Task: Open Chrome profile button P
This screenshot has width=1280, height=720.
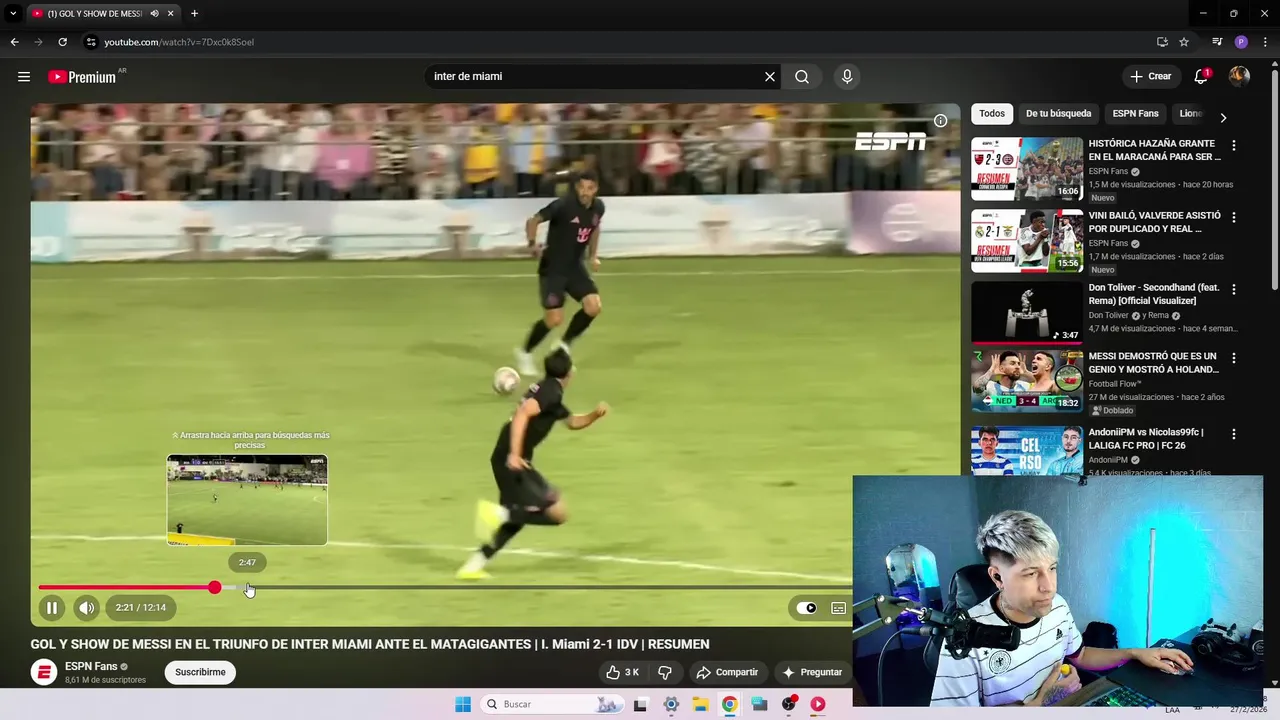Action: pyautogui.click(x=1241, y=42)
